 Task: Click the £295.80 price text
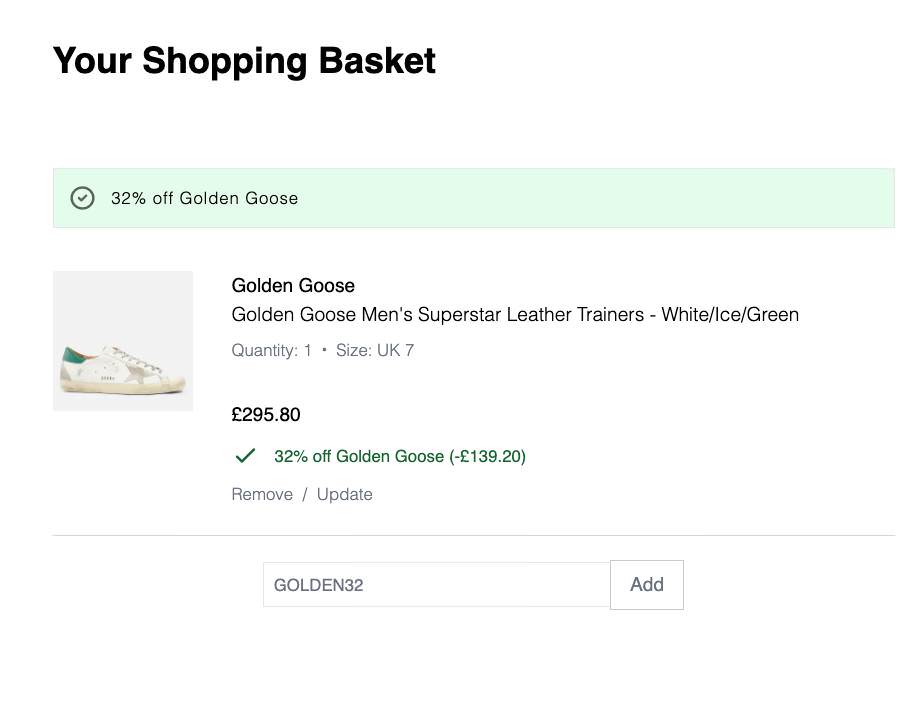266,414
